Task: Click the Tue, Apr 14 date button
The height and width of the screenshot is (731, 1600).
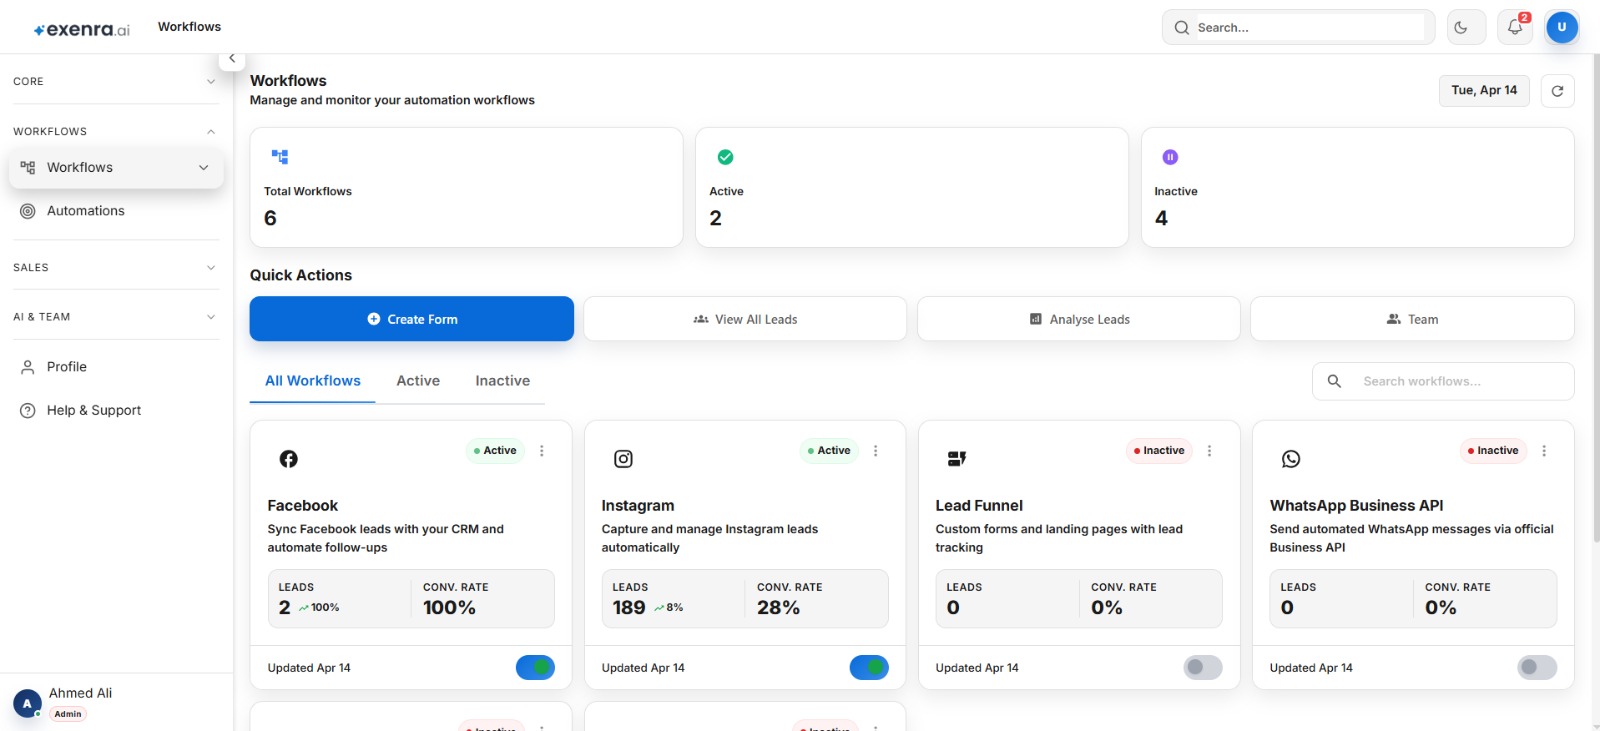Action: tap(1484, 91)
